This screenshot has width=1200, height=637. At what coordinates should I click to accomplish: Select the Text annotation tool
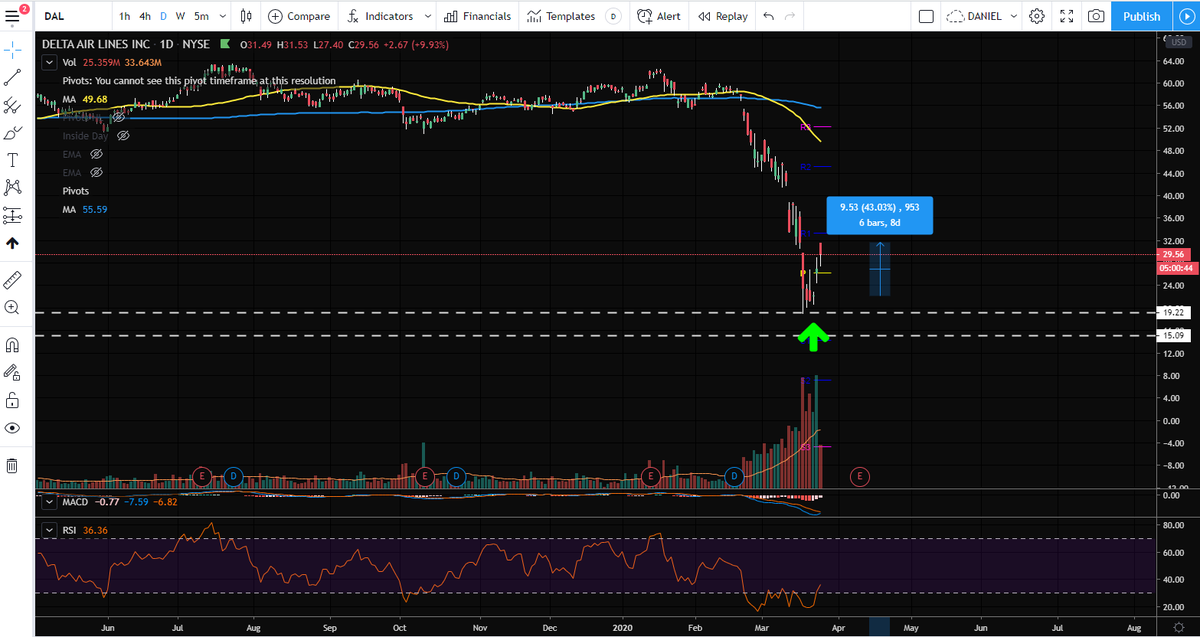(13, 160)
